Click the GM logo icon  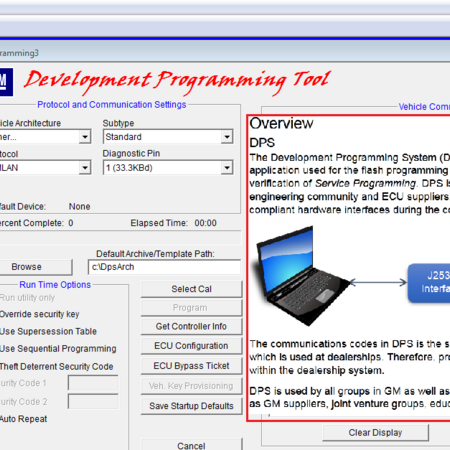[x=6, y=82]
